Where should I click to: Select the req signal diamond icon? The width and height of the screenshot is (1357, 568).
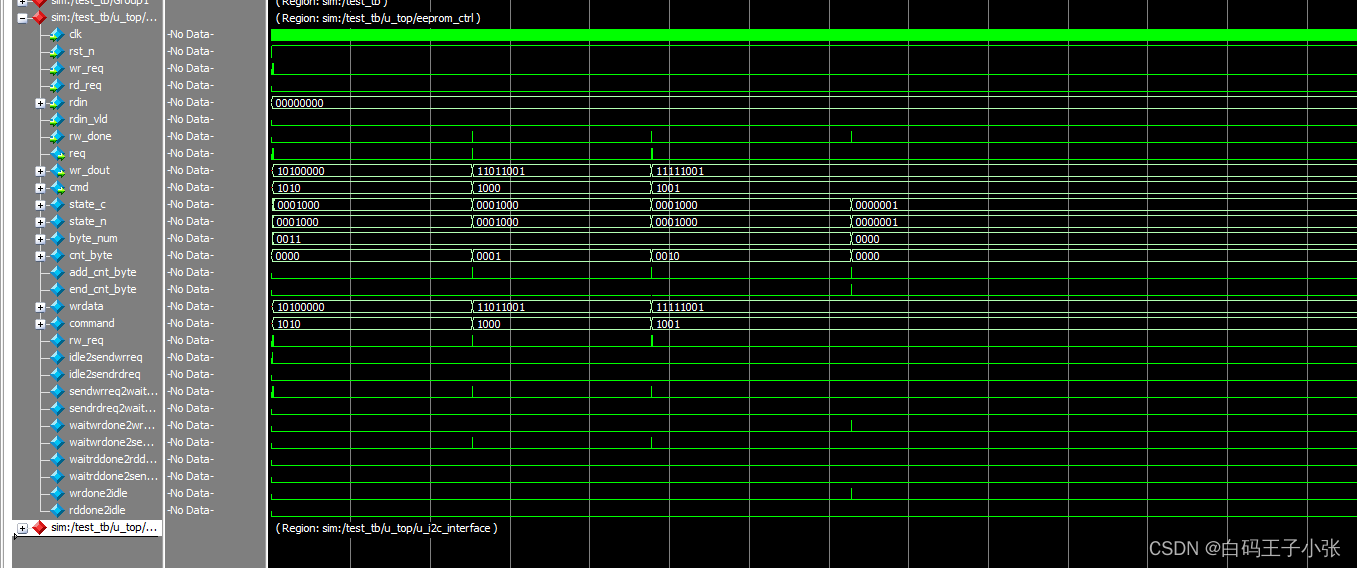pos(57,153)
